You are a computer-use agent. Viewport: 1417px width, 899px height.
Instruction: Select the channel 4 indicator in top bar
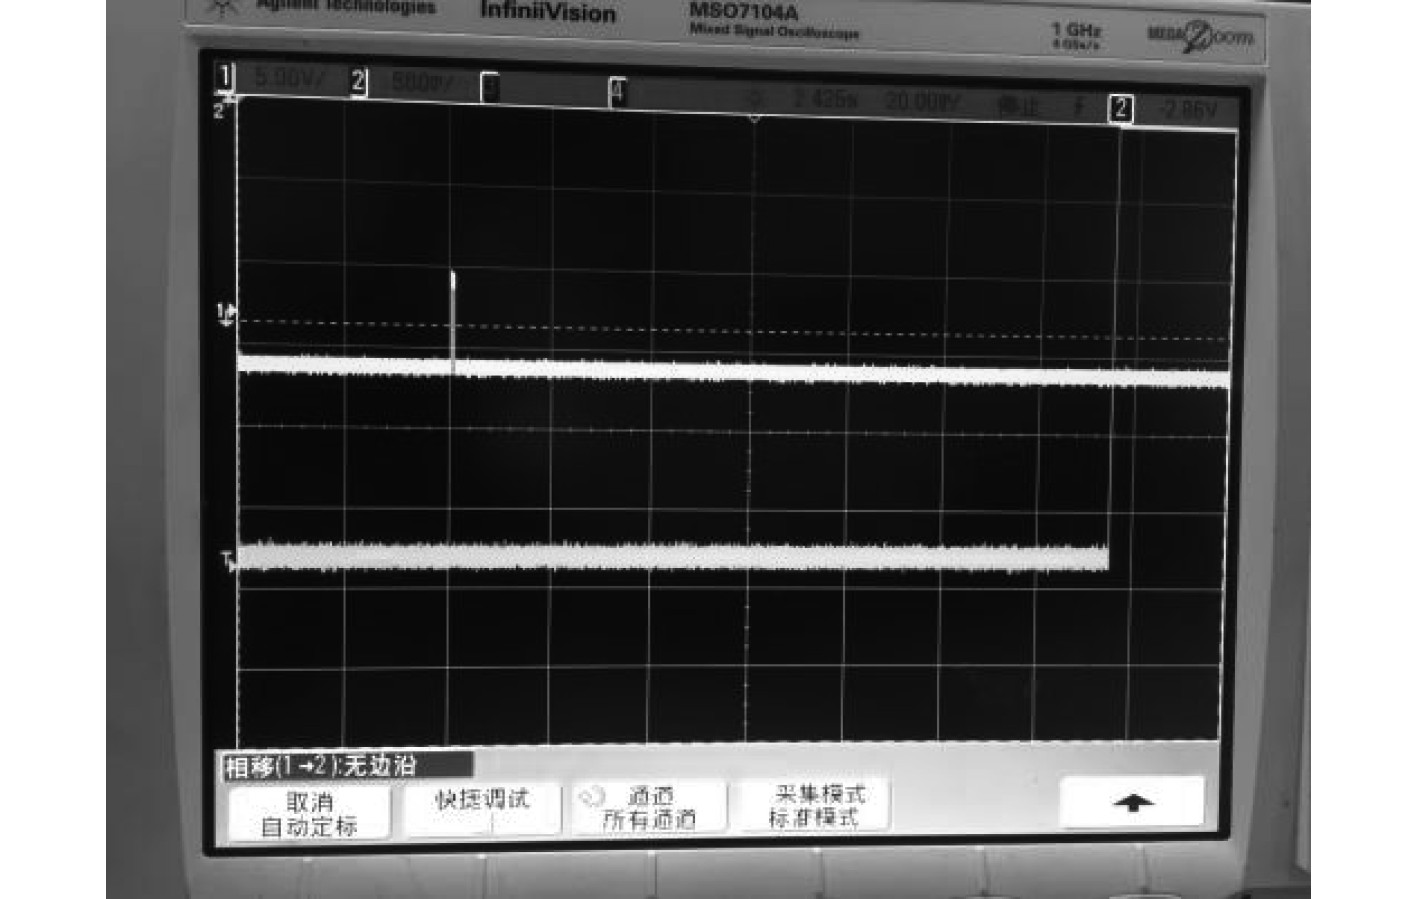617,92
